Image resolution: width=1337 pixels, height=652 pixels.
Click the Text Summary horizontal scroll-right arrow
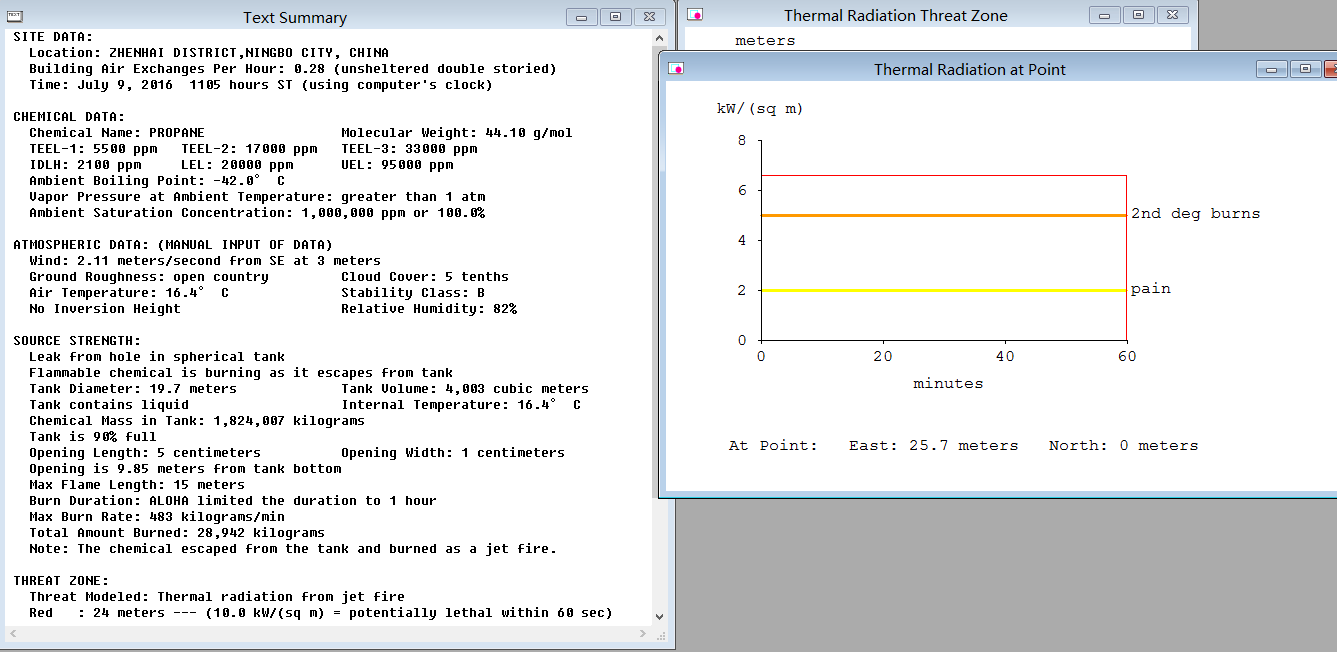643,634
